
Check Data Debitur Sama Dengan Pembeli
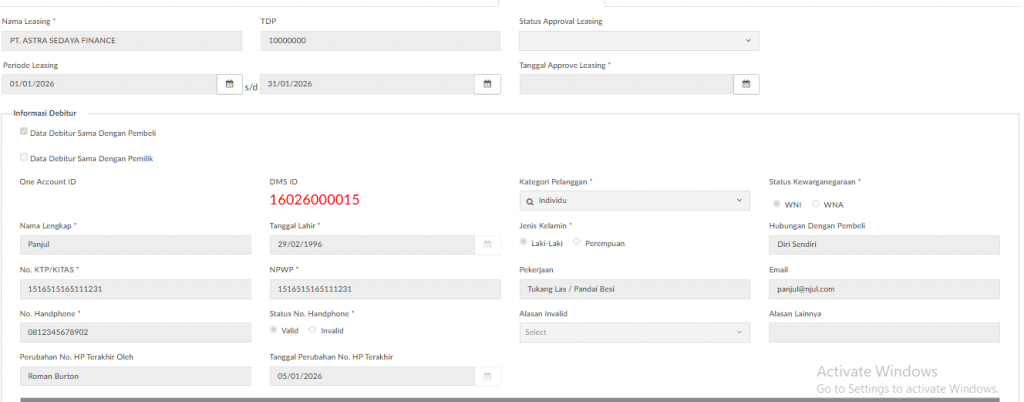pos(24,132)
